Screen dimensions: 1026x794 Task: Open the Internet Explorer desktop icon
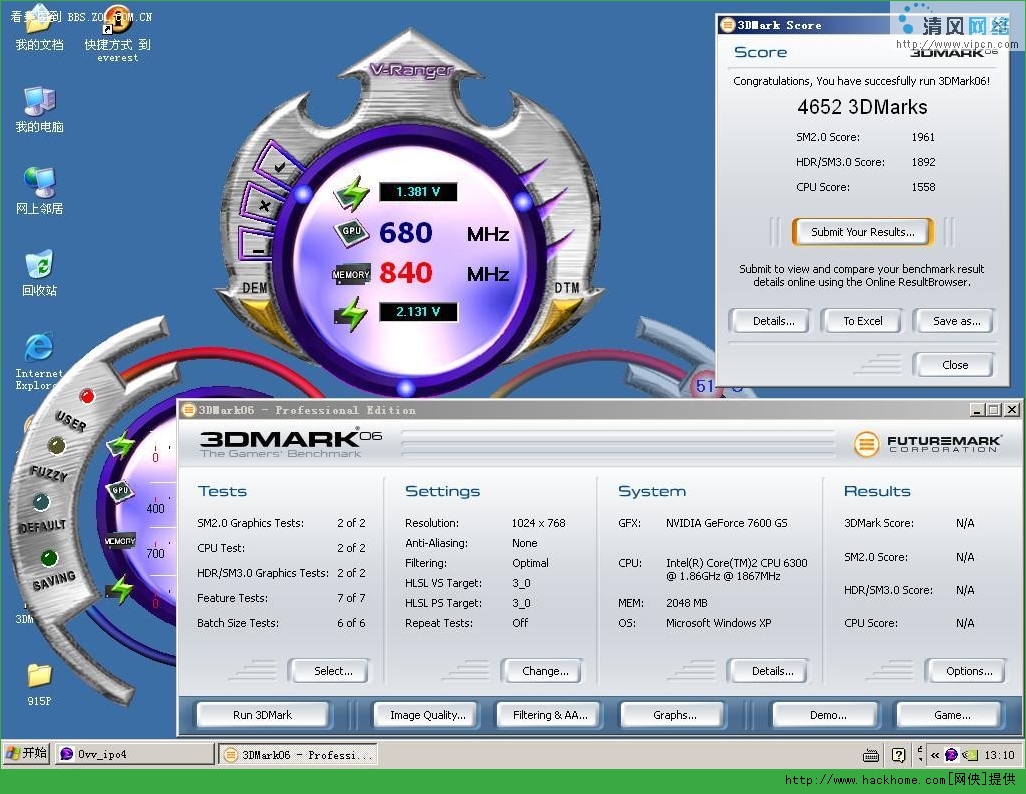tap(39, 361)
